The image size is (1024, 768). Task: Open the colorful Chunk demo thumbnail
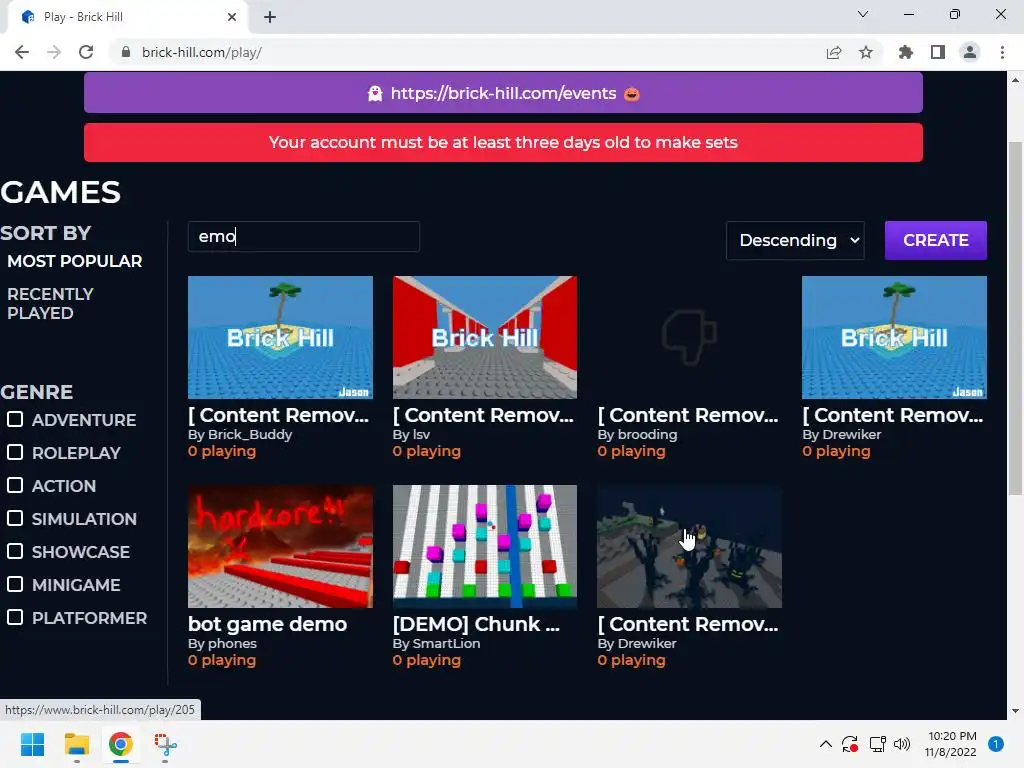(485, 546)
